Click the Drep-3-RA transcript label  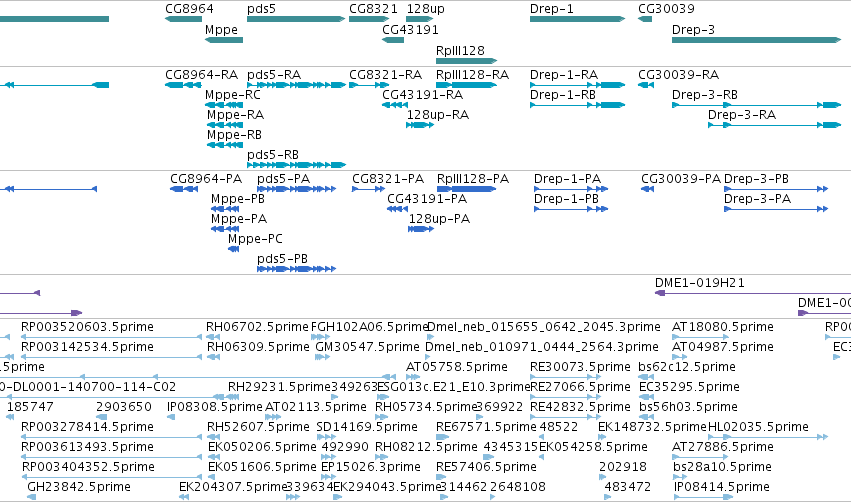tap(742, 115)
